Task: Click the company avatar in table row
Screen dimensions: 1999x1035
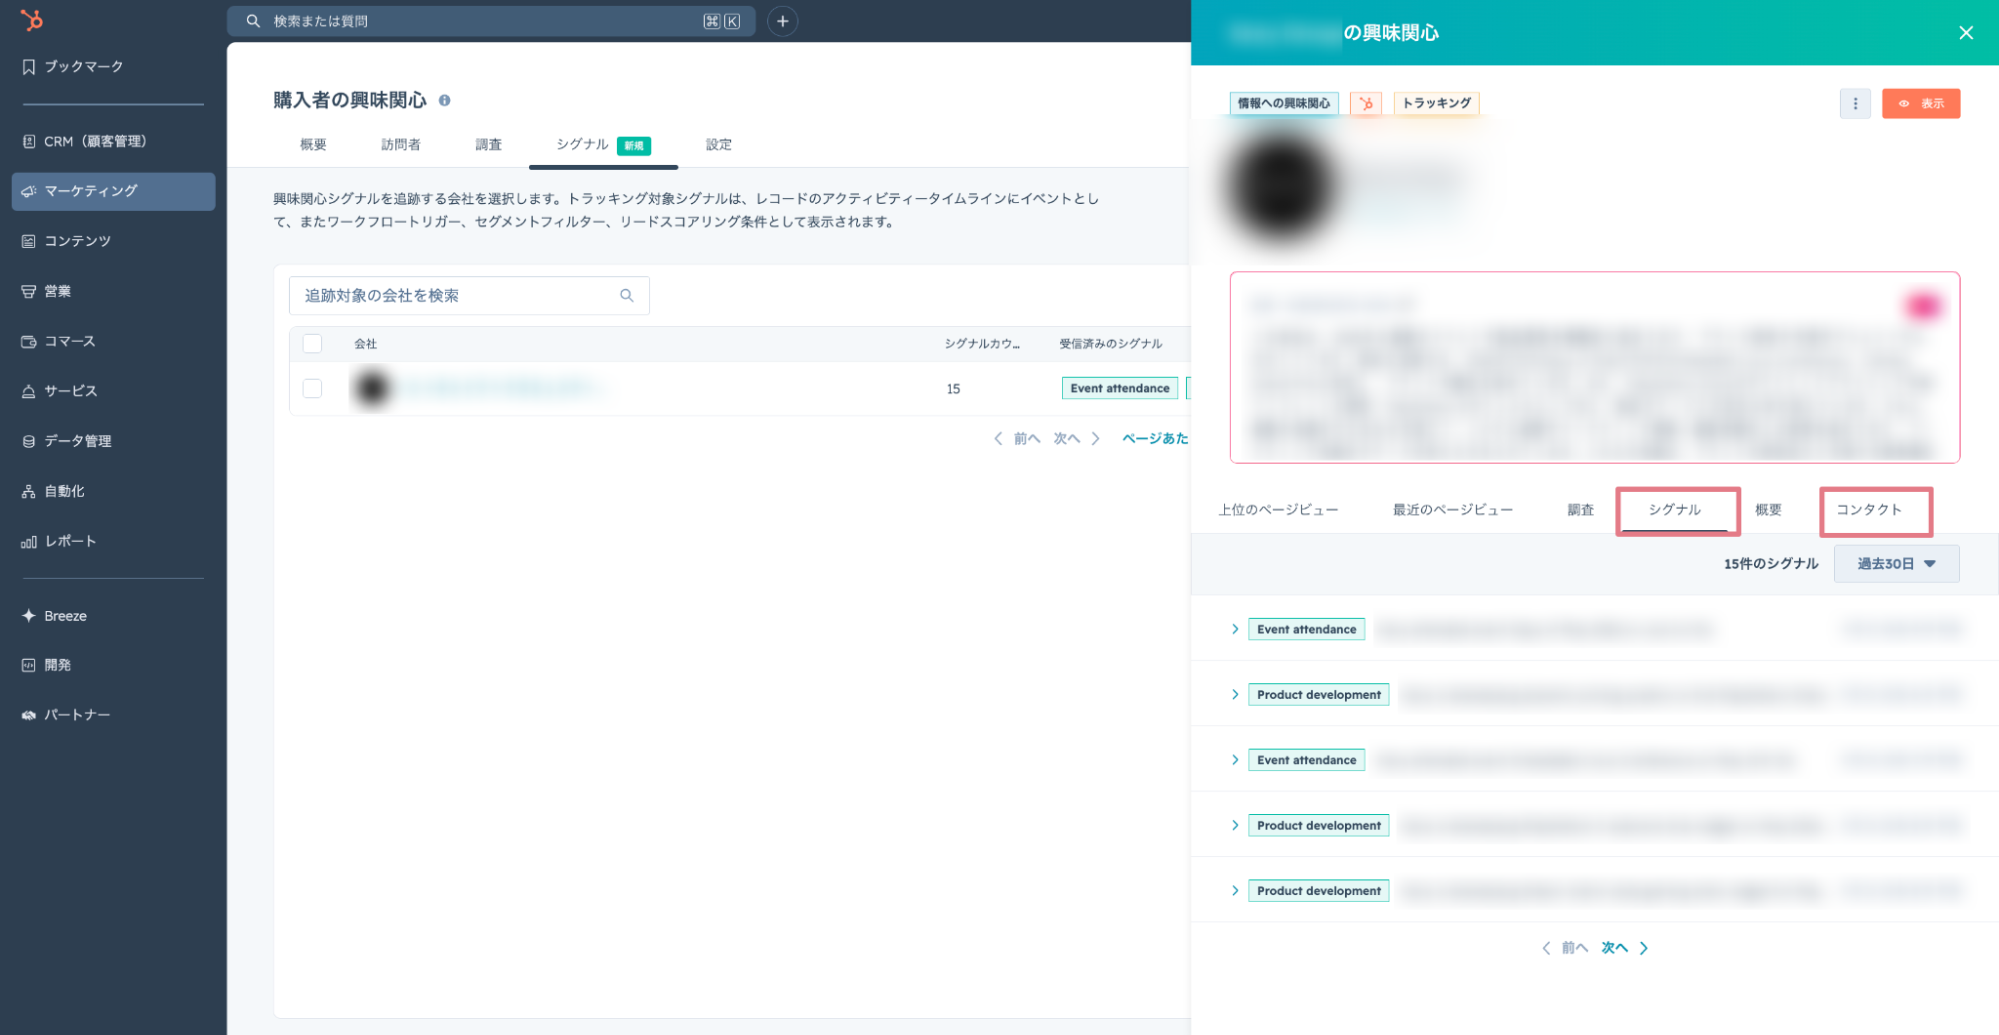Action: coord(373,388)
